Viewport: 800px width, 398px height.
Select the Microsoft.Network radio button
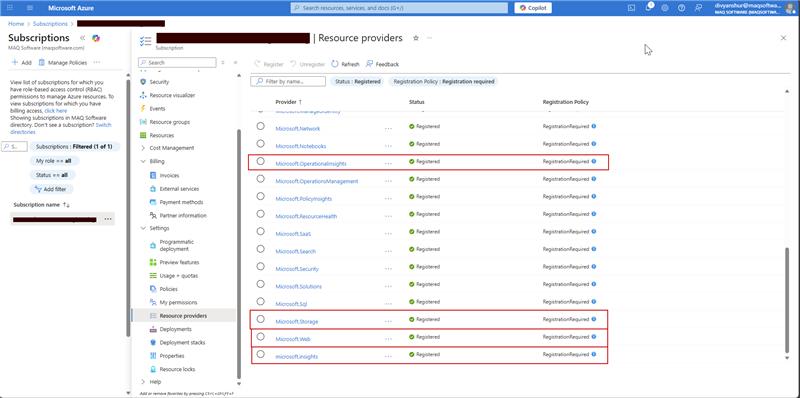click(261, 126)
